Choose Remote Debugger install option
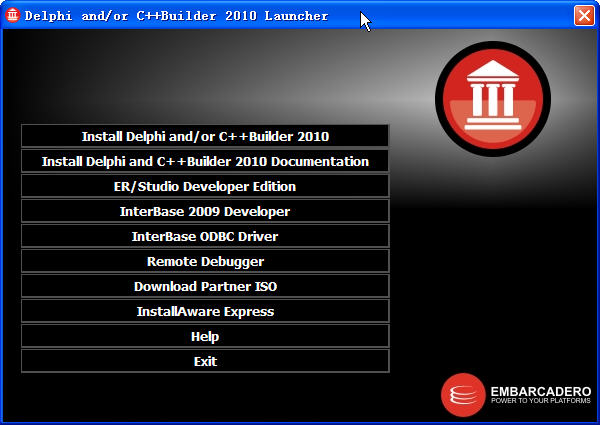Screen dimensions: 600x425 [205, 261]
